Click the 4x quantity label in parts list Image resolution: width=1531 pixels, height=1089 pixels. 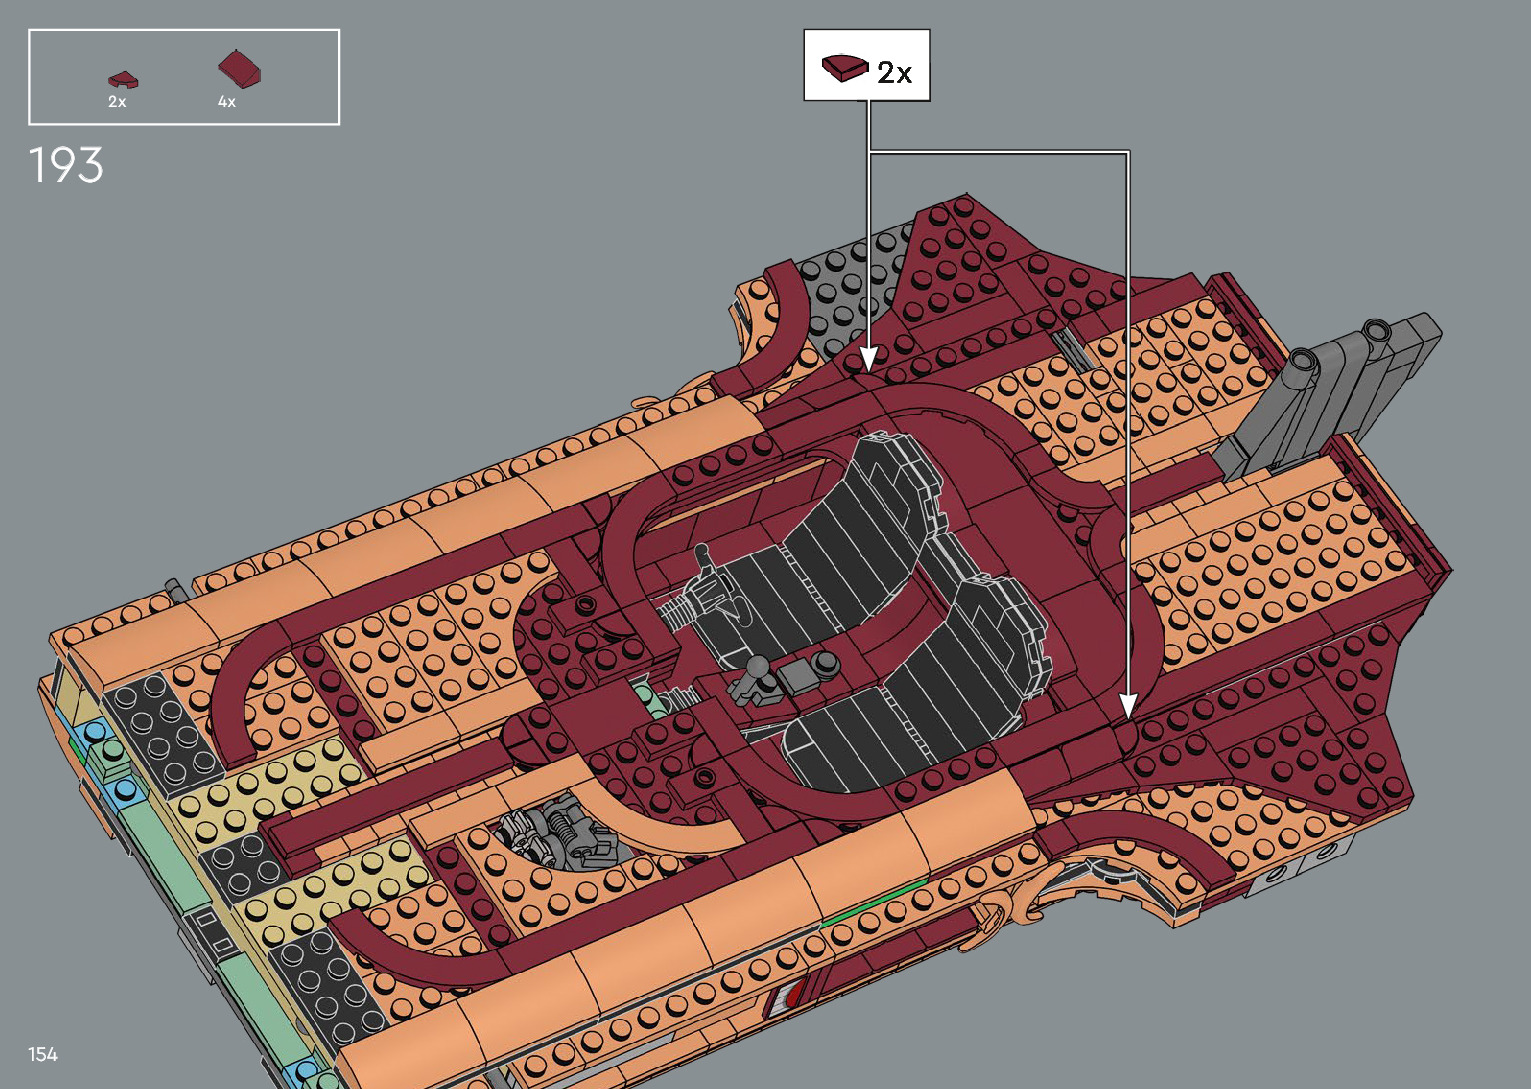[227, 102]
